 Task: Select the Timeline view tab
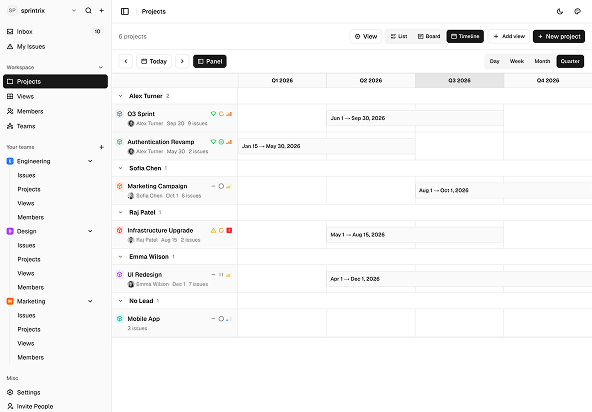pyautogui.click(x=465, y=36)
